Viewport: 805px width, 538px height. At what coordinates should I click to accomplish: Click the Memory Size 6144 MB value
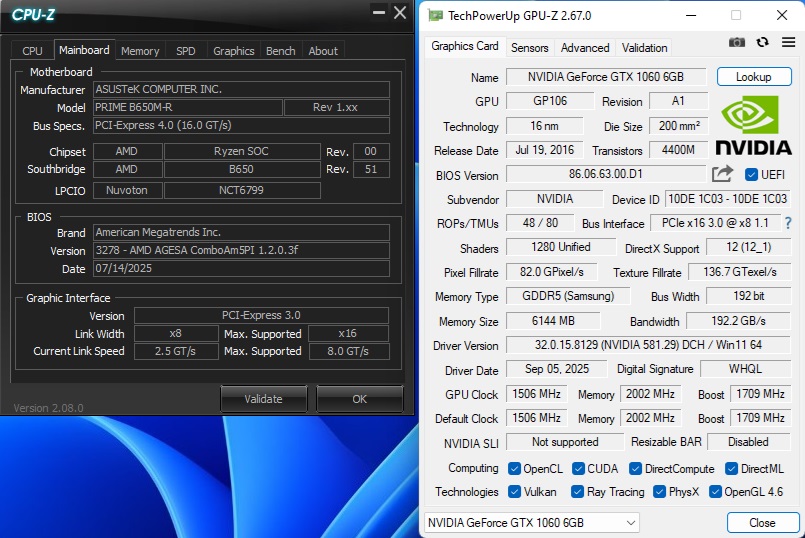pos(553,321)
